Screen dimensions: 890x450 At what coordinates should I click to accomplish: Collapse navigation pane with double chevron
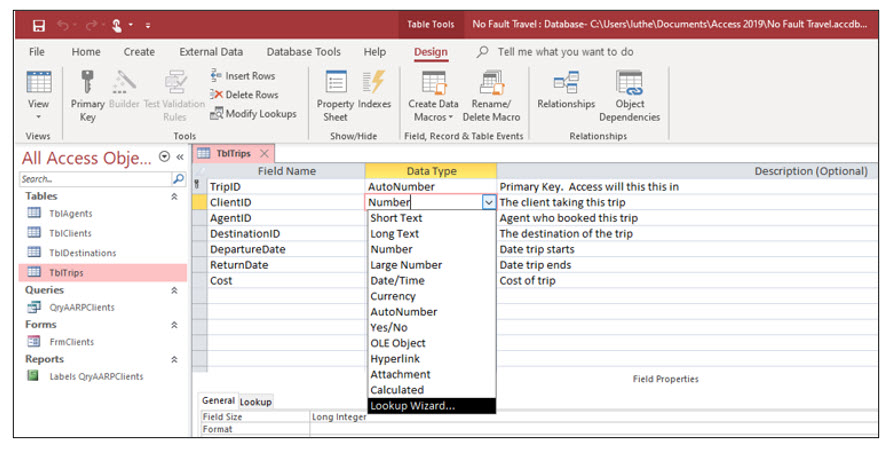click(180, 157)
